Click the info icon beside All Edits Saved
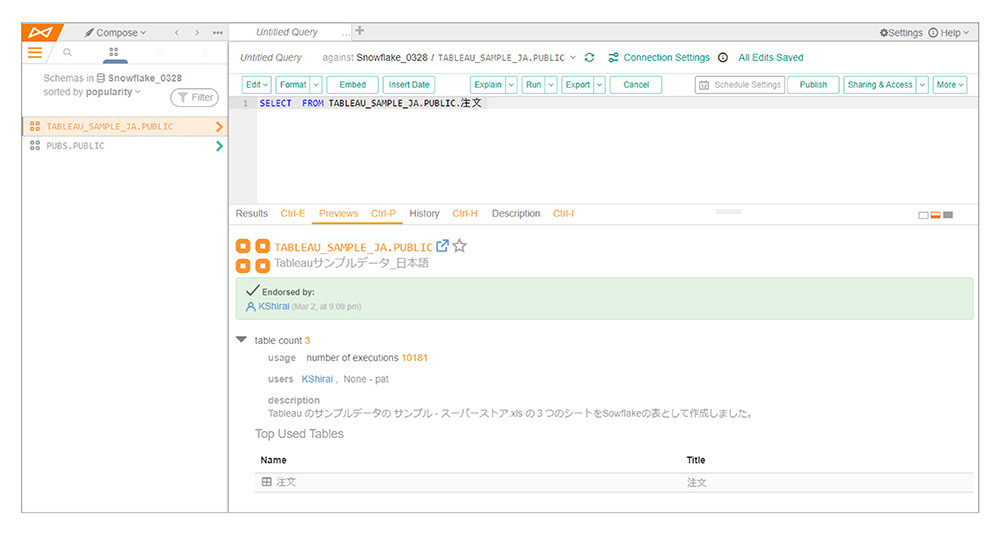Screen dimensions: 1000x535 pos(723,58)
